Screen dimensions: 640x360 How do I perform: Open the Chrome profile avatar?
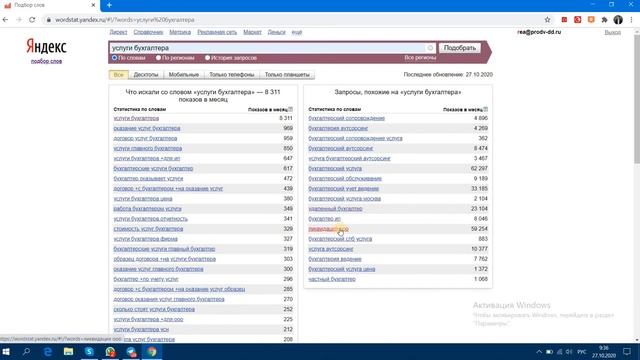tap(618, 20)
